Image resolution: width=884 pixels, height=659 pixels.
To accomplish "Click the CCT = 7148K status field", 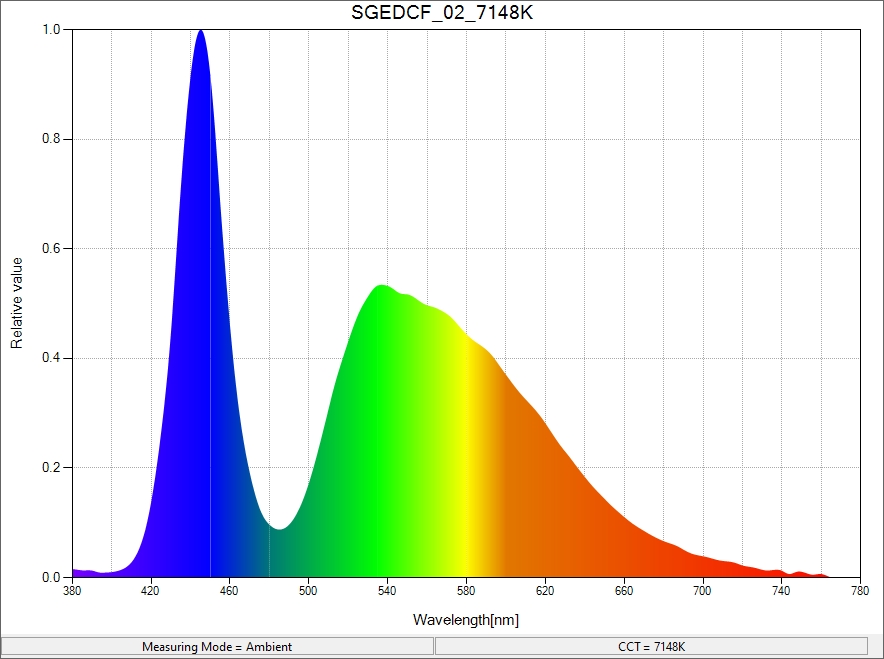I will click(651, 646).
